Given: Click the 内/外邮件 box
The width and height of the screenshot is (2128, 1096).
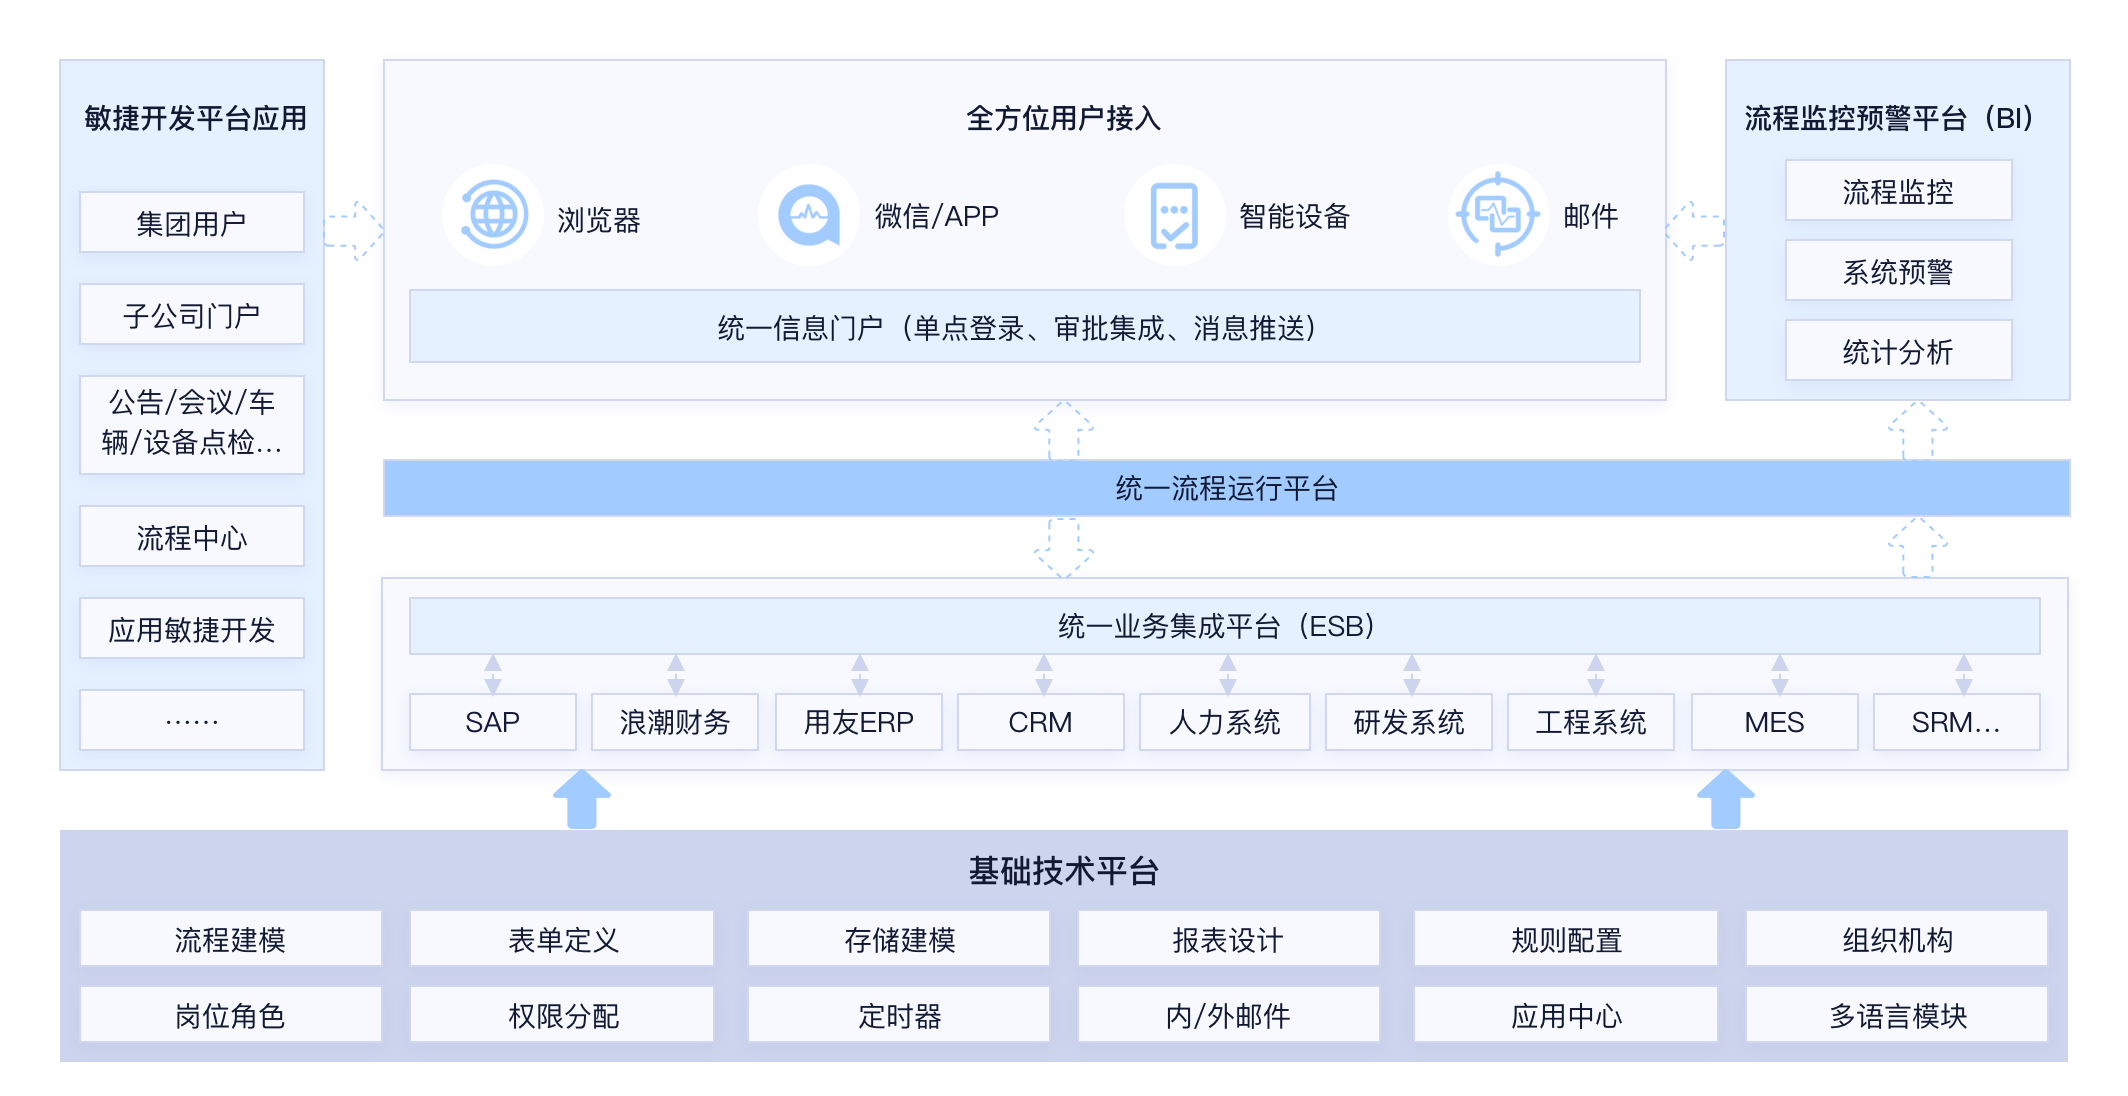Looking at the screenshot, I should coord(1229,1014).
